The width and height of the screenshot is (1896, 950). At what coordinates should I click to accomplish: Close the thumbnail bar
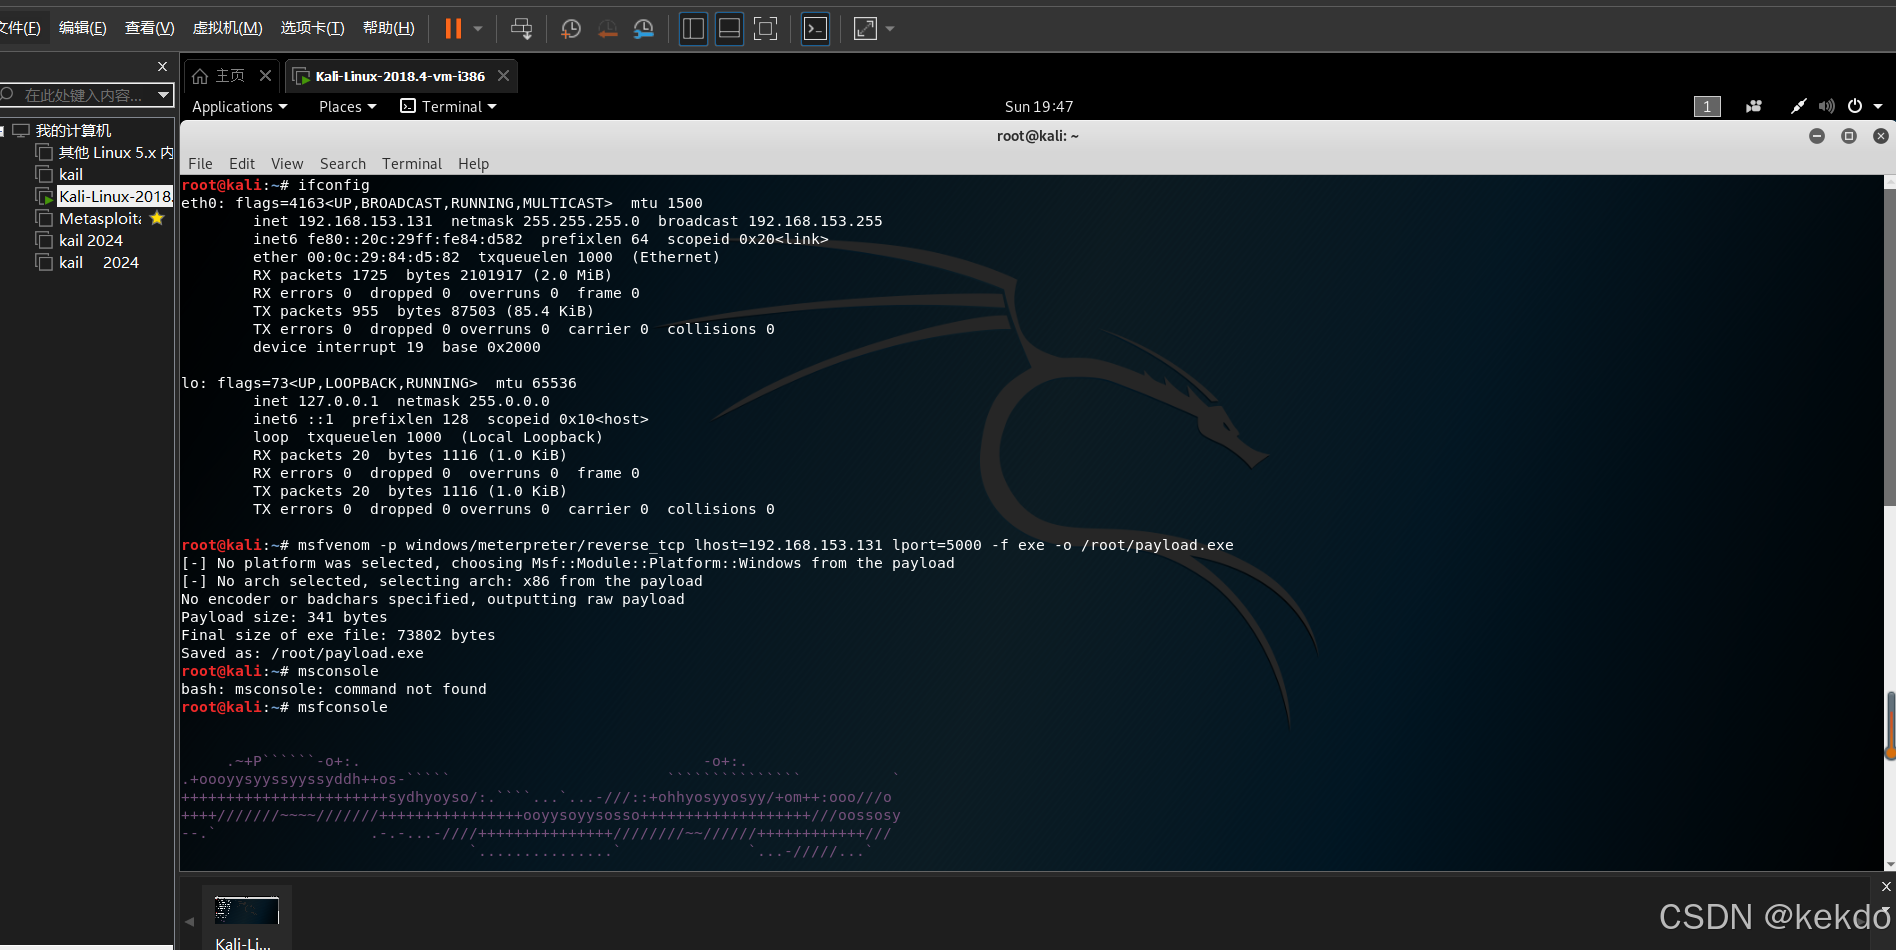pos(1886,887)
